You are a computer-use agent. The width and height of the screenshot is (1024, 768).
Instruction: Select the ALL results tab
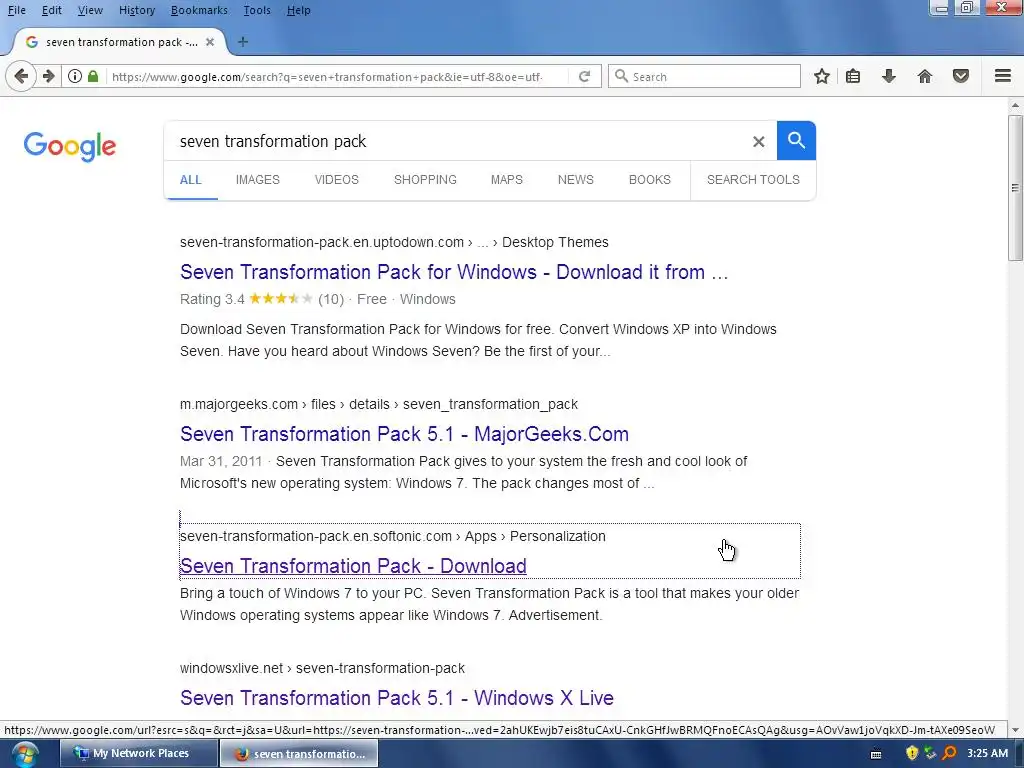click(x=191, y=180)
